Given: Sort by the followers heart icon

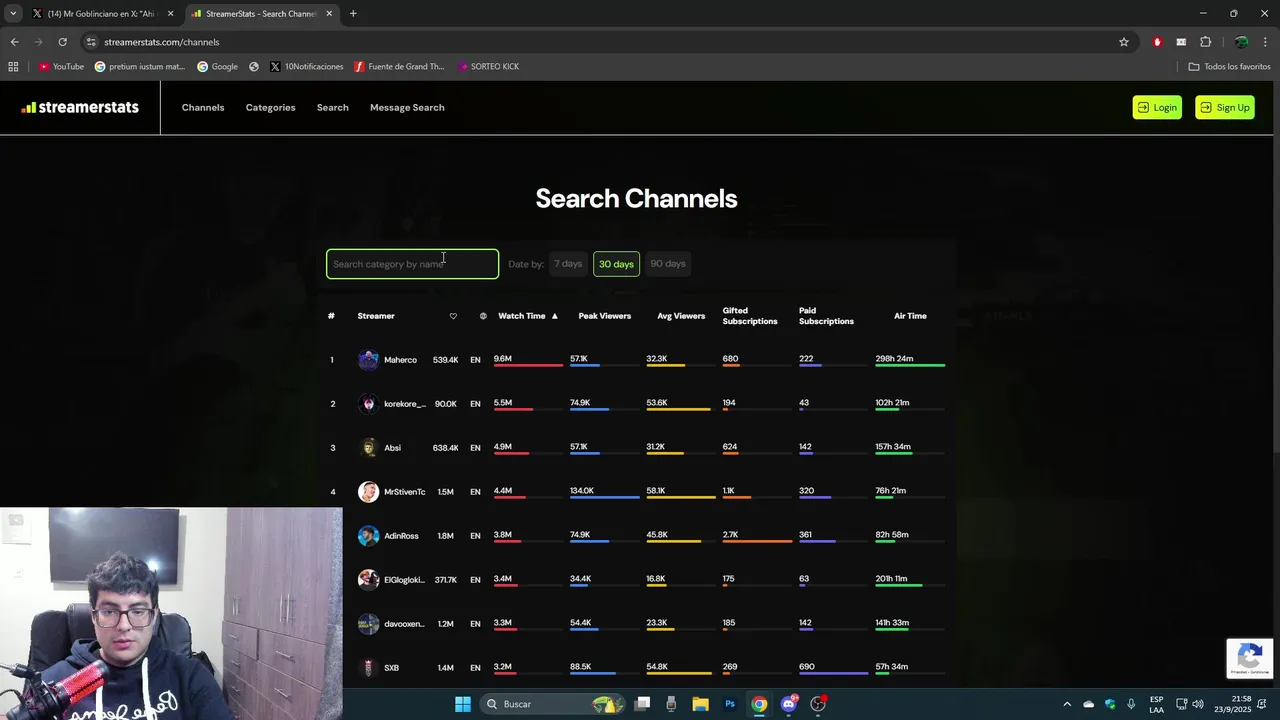Looking at the screenshot, I should pyautogui.click(x=453, y=316).
